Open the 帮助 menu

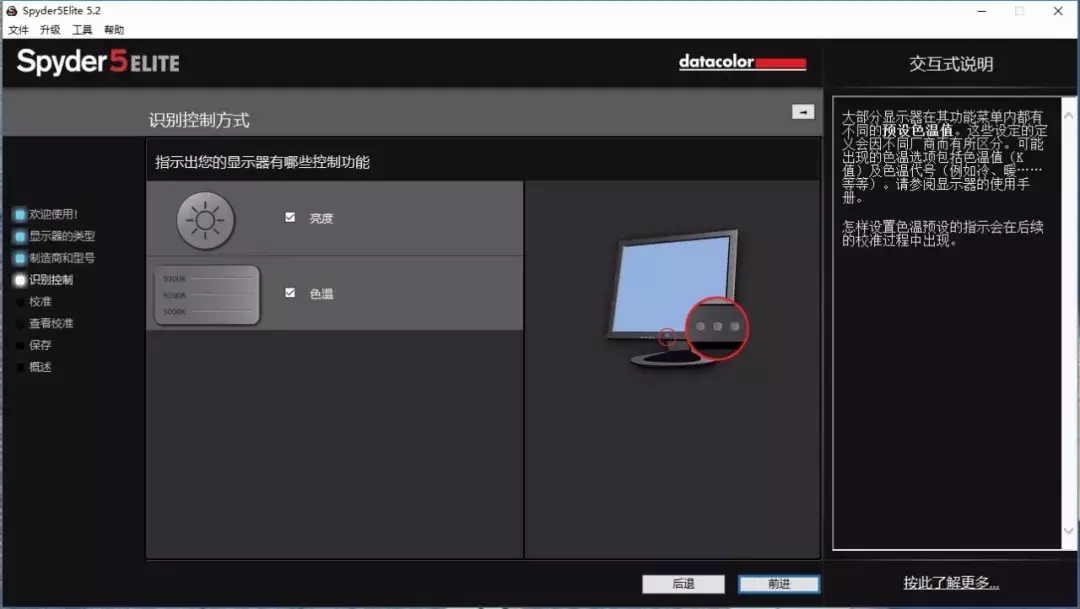pyautogui.click(x=114, y=30)
